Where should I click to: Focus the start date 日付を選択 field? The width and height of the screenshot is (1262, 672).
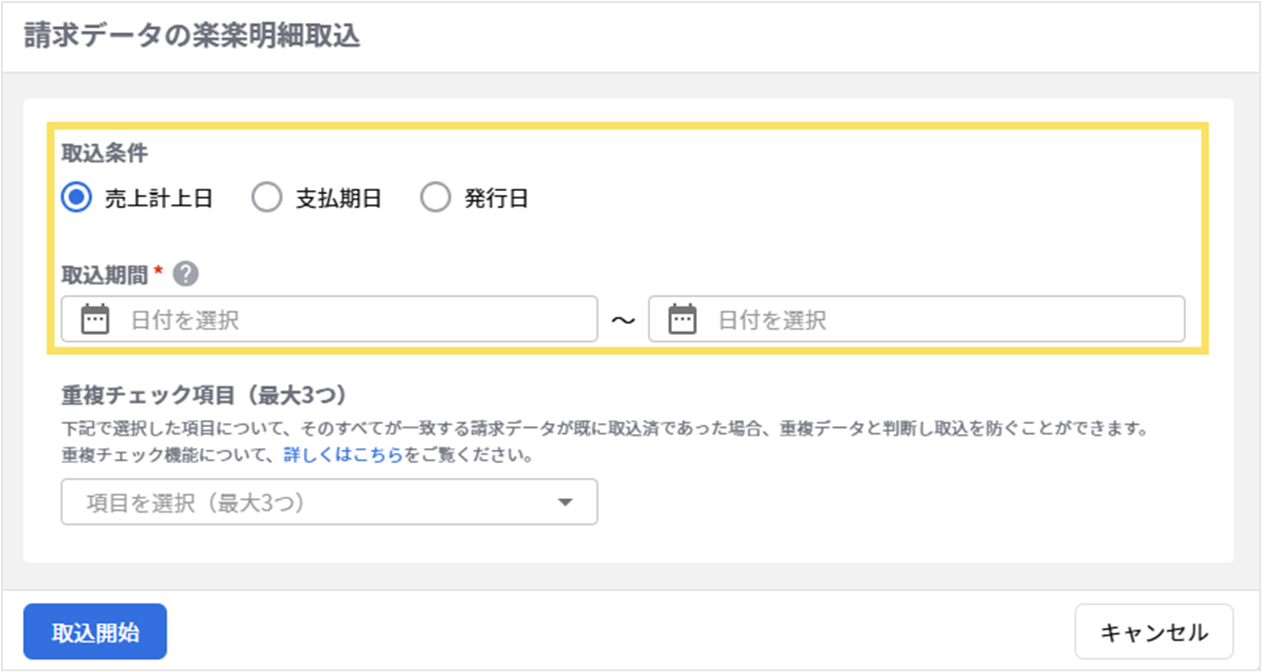(350, 320)
